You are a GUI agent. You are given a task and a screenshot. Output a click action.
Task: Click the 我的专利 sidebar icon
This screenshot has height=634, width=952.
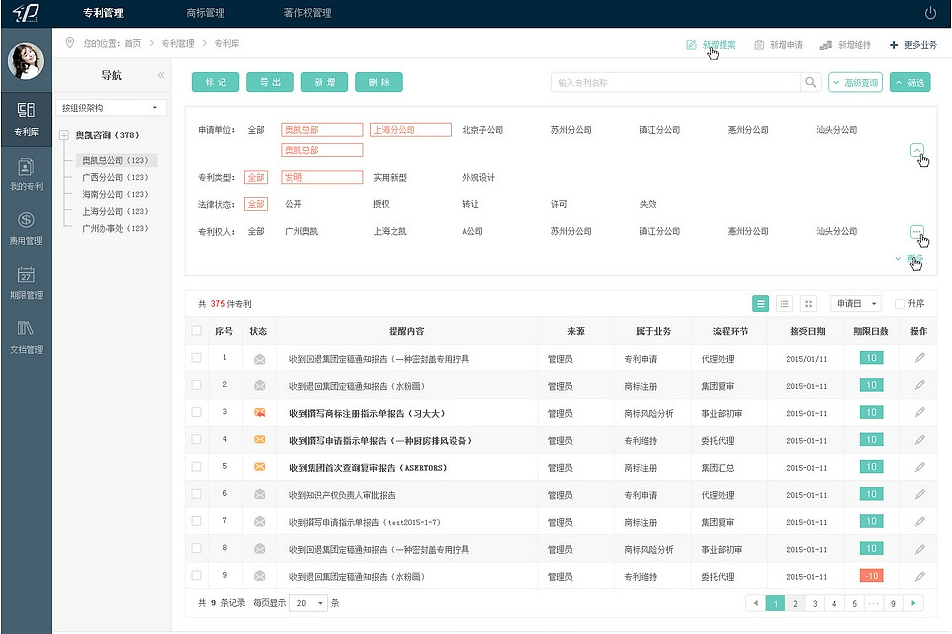pyautogui.click(x=26, y=172)
